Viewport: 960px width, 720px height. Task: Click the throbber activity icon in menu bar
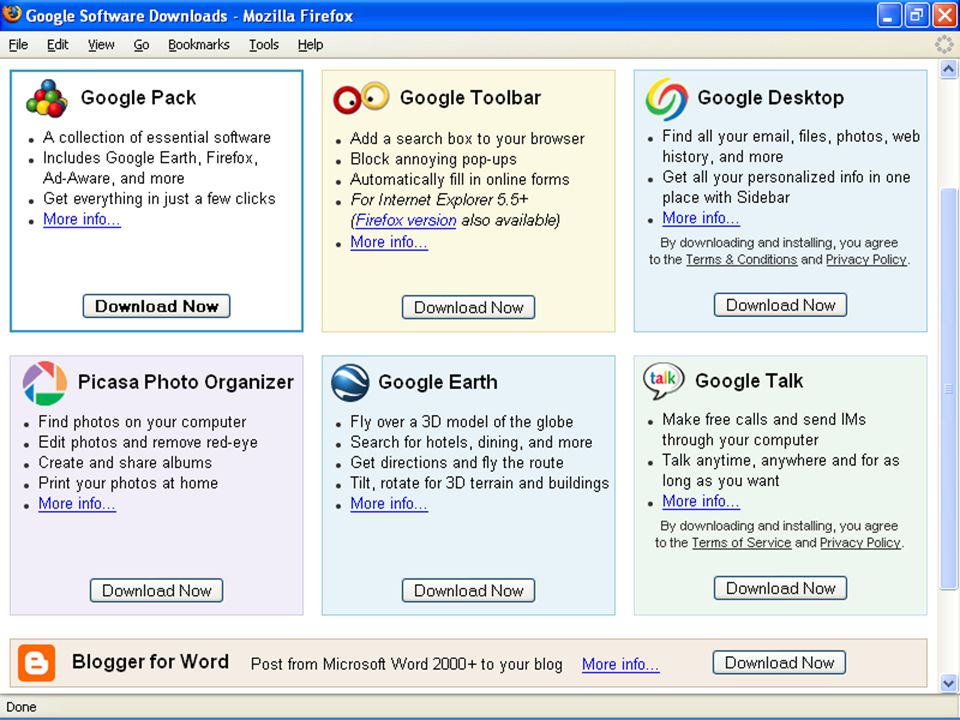(944, 44)
